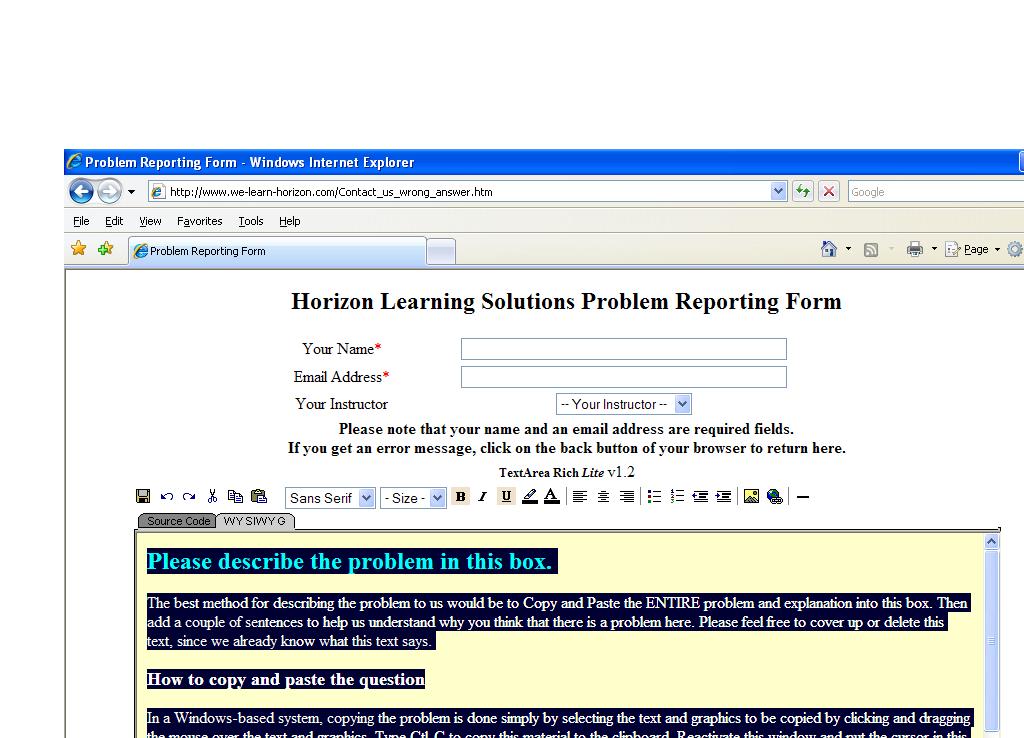
Task: Open the Help menu
Action: point(289,221)
